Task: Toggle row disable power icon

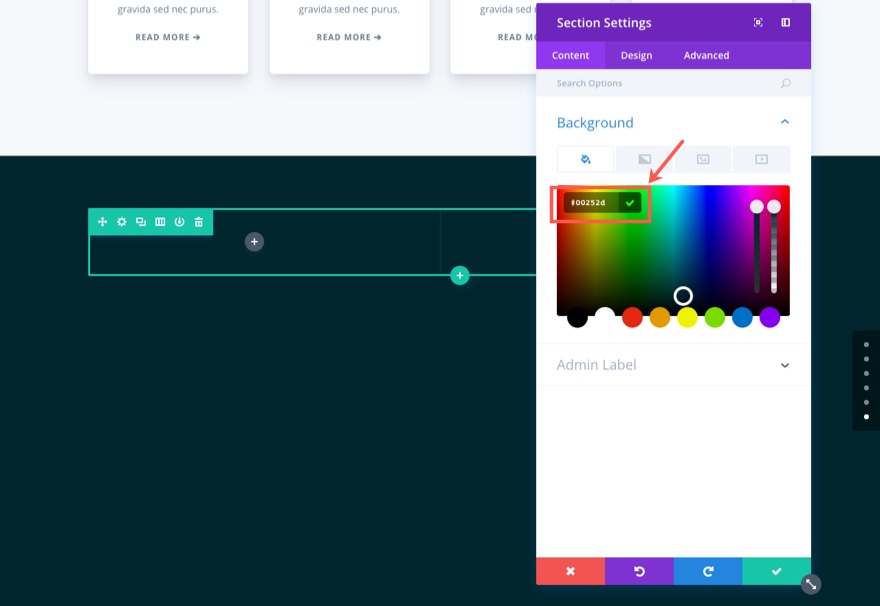Action: [x=179, y=222]
